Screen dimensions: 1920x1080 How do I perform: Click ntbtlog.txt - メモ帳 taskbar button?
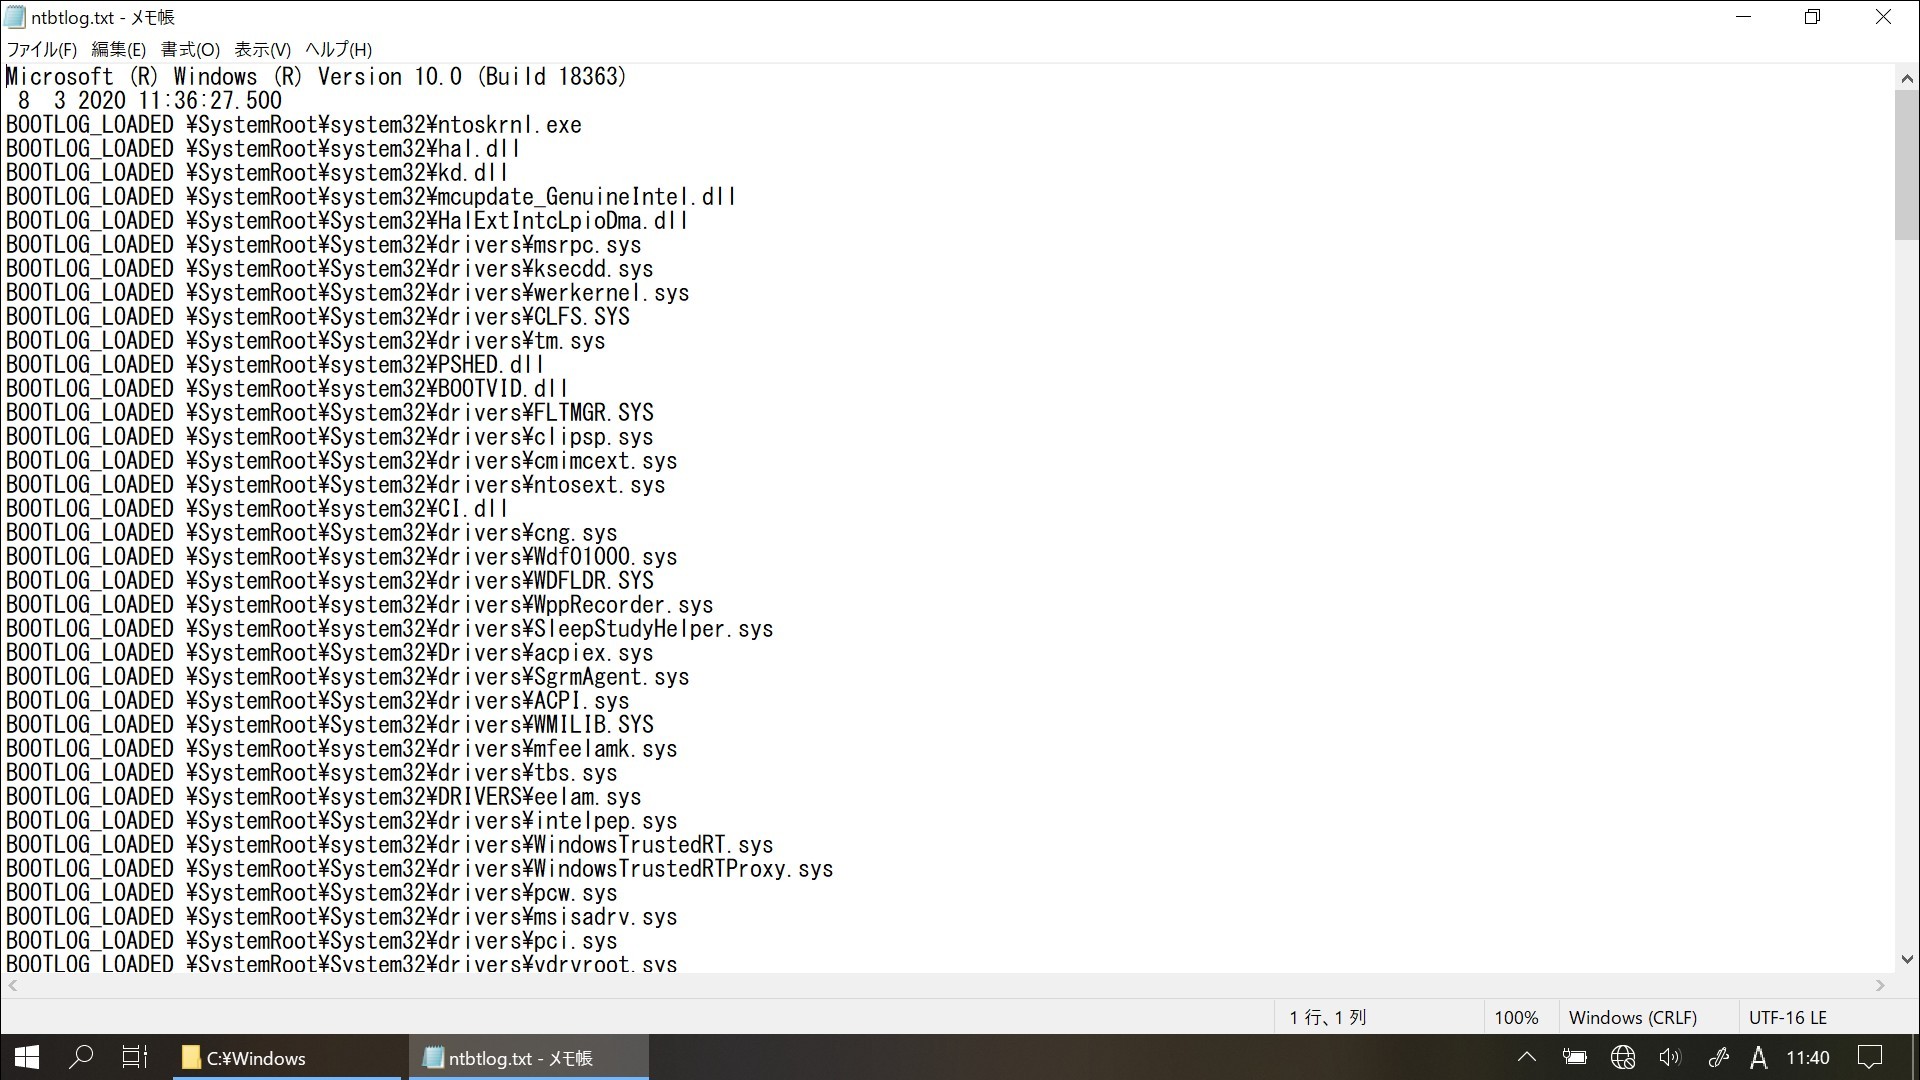pos(528,1057)
